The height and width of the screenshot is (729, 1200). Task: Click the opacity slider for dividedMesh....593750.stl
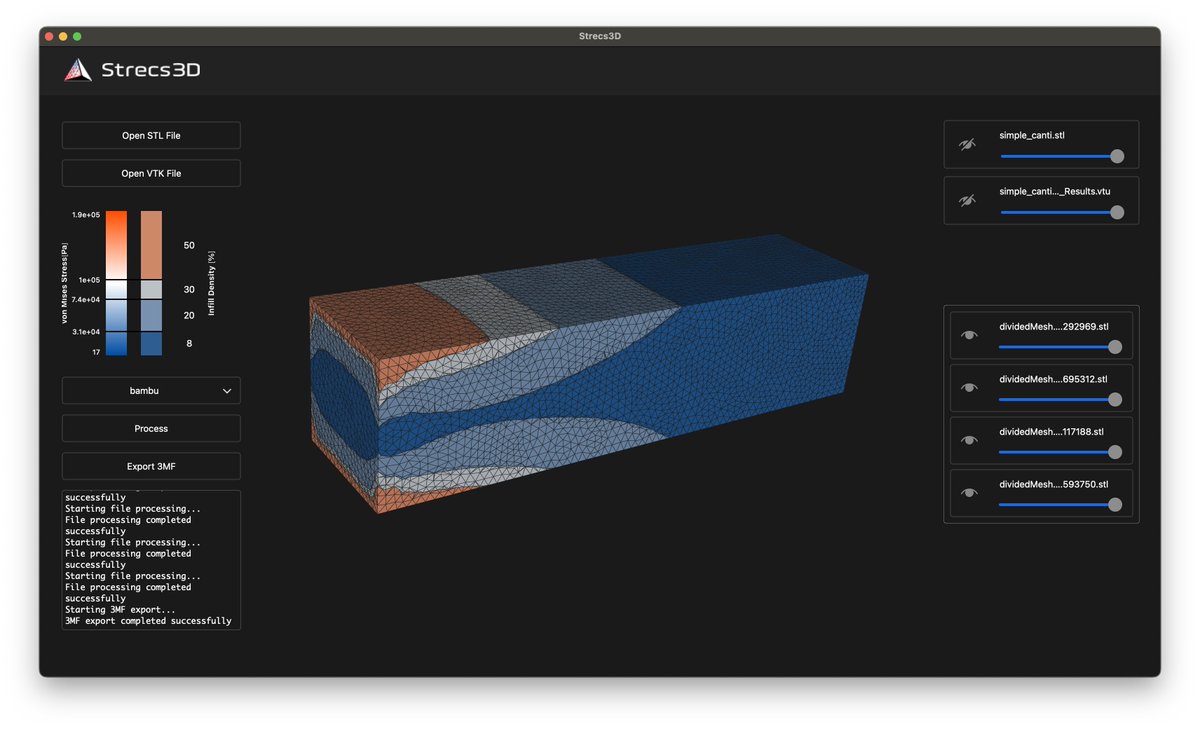pyautogui.click(x=1055, y=505)
